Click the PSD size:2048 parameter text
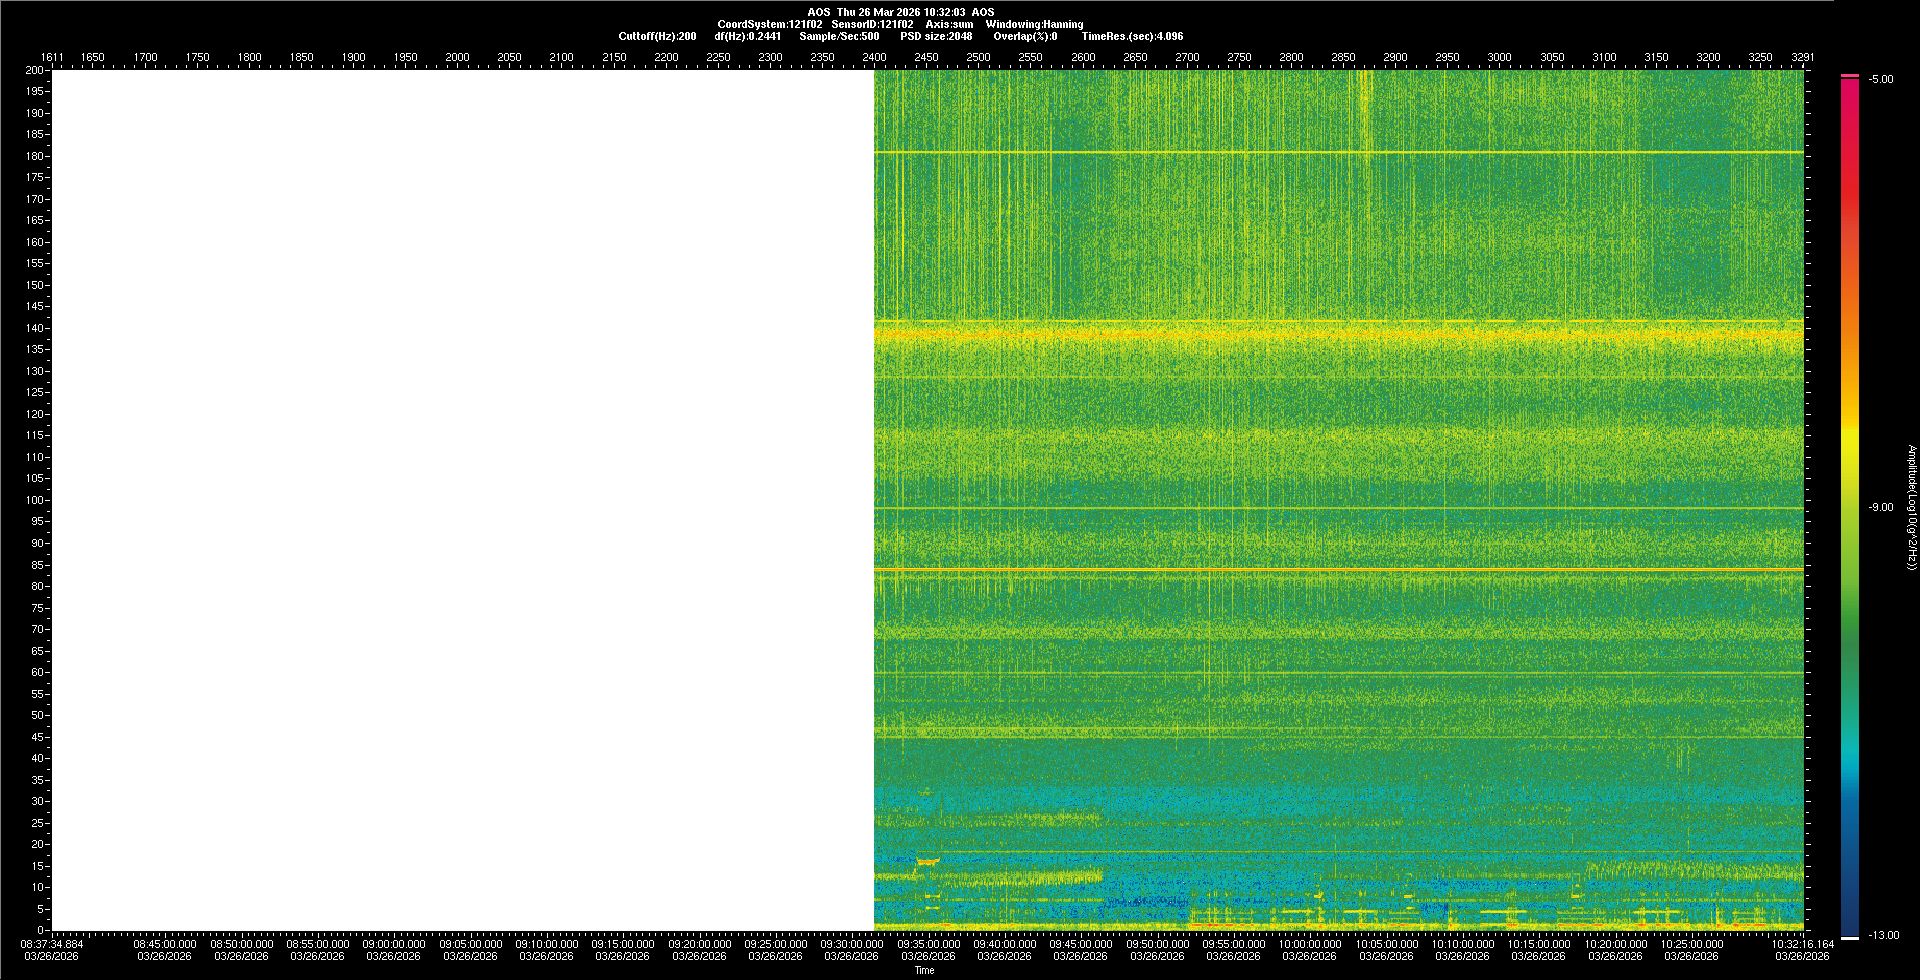Screen dimensions: 1920x980 tap(936, 36)
